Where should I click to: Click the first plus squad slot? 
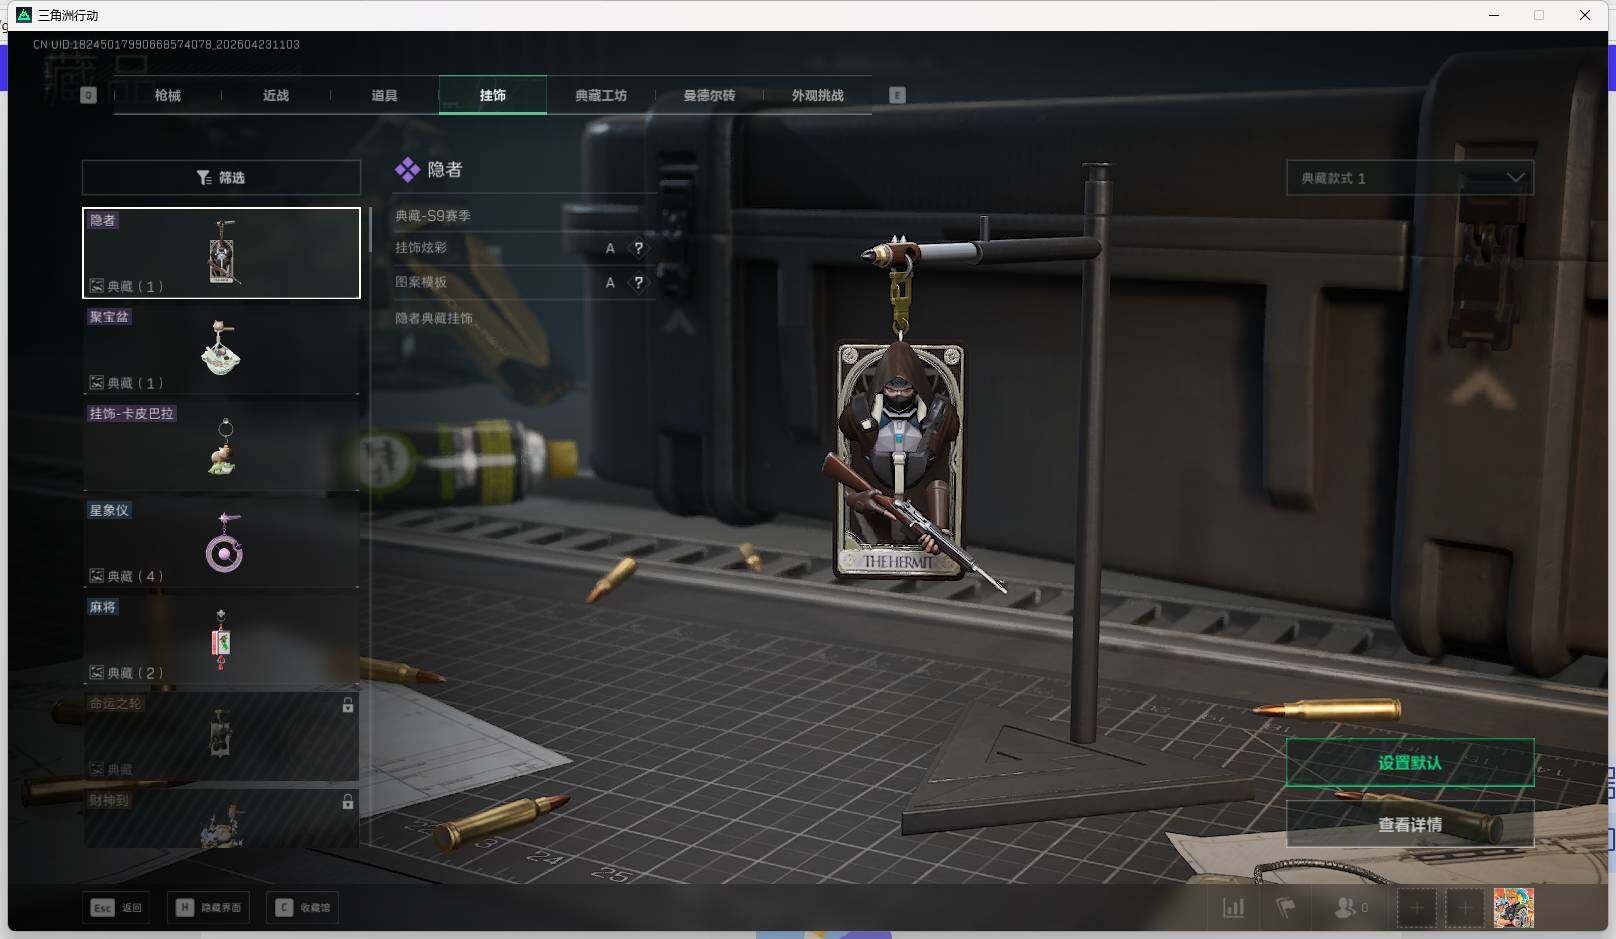[x=1416, y=908]
